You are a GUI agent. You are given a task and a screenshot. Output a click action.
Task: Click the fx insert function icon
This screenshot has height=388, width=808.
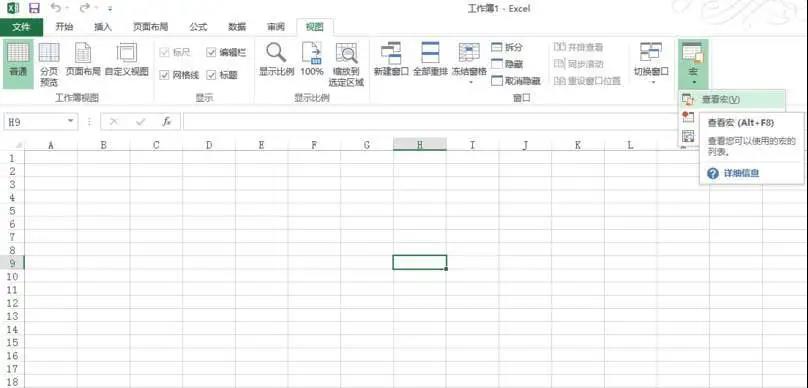click(166, 122)
